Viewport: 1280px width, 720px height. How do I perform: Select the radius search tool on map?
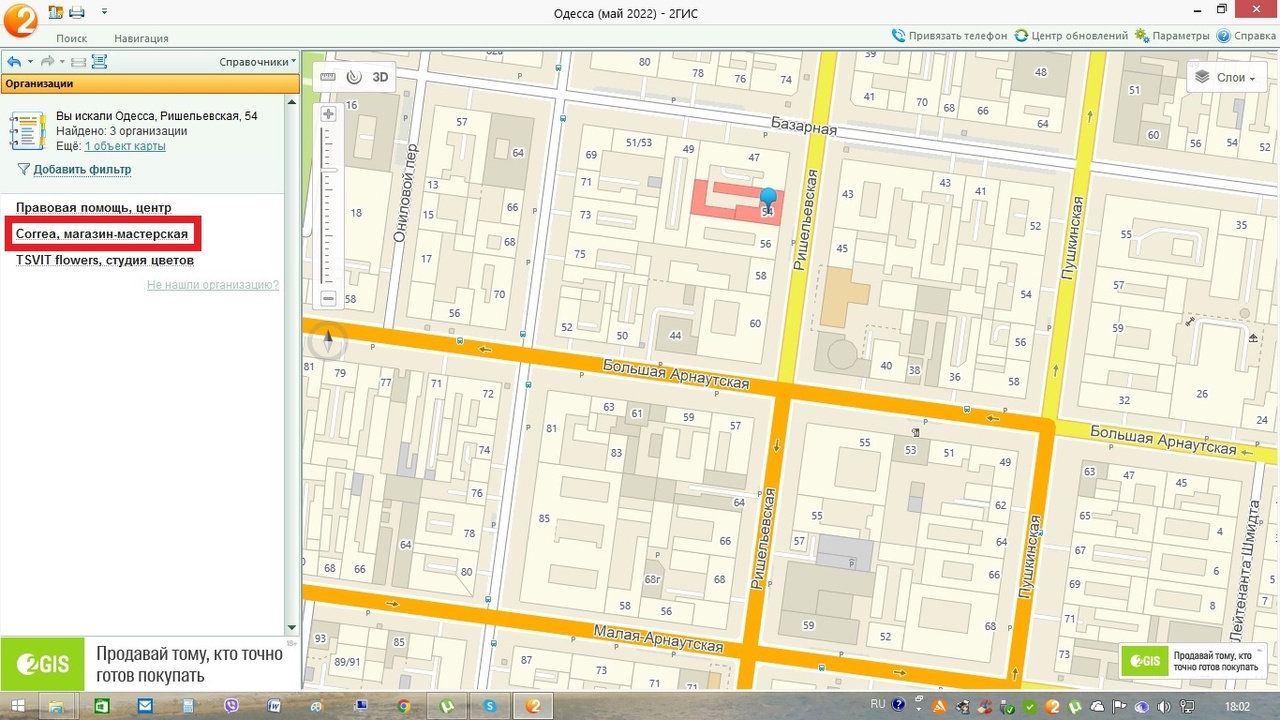(x=354, y=76)
